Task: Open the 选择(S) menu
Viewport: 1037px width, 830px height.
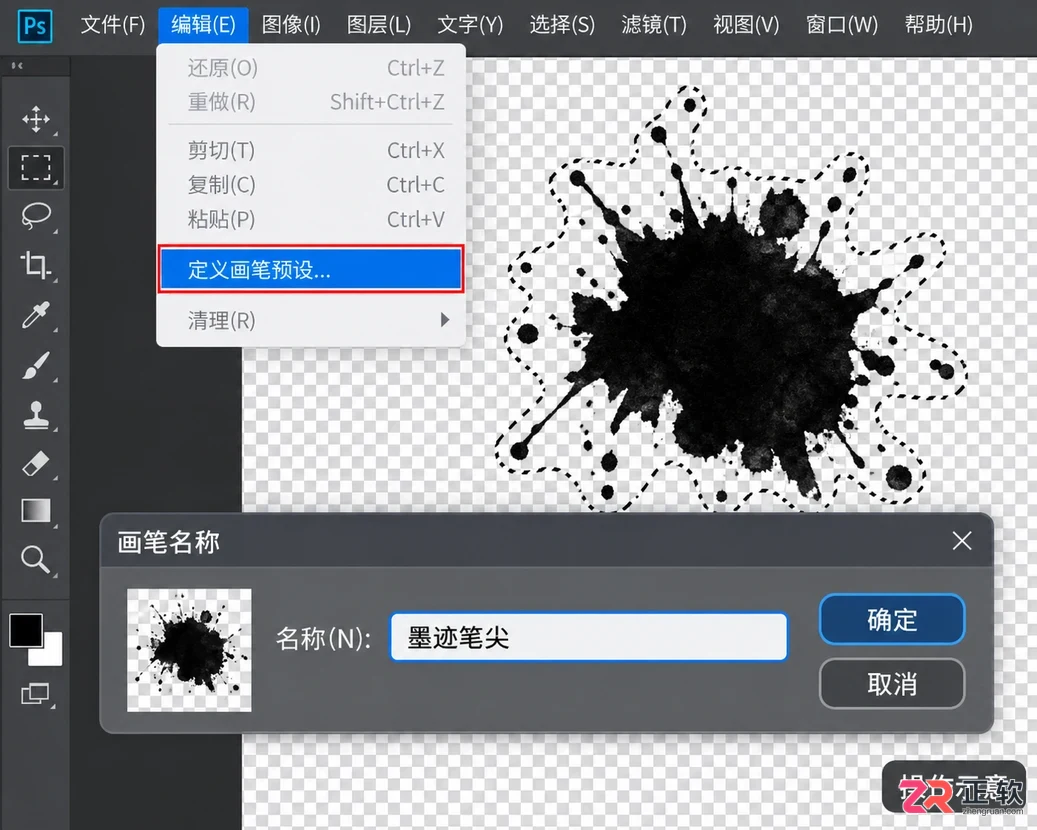Action: (562, 25)
